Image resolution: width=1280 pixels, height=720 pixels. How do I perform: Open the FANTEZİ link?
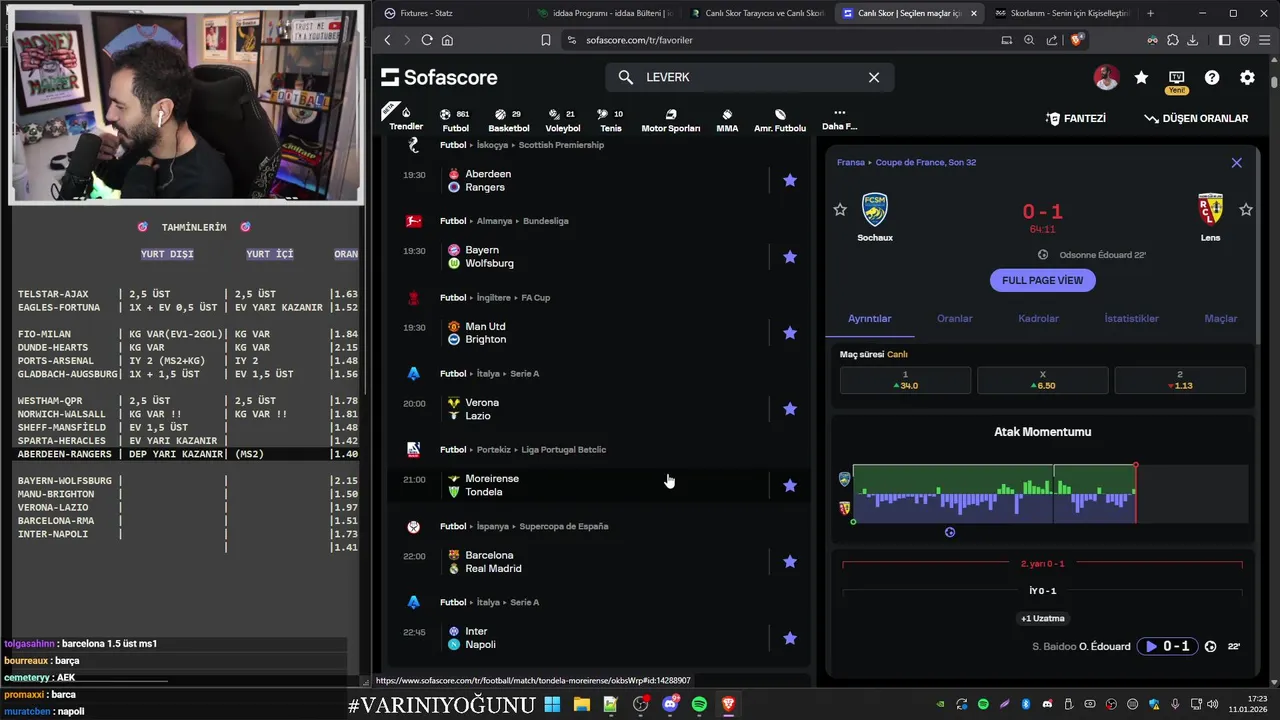coord(1076,118)
